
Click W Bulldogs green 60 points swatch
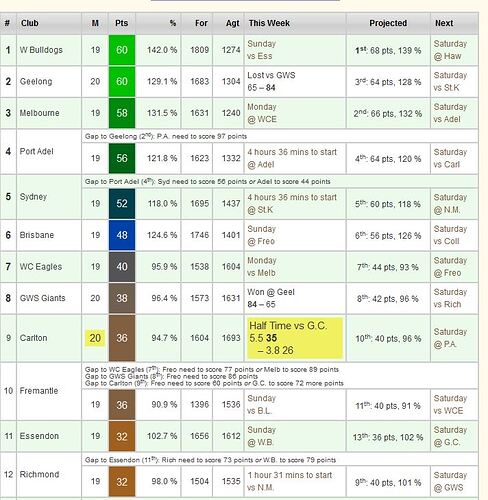click(x=122, y=50)
